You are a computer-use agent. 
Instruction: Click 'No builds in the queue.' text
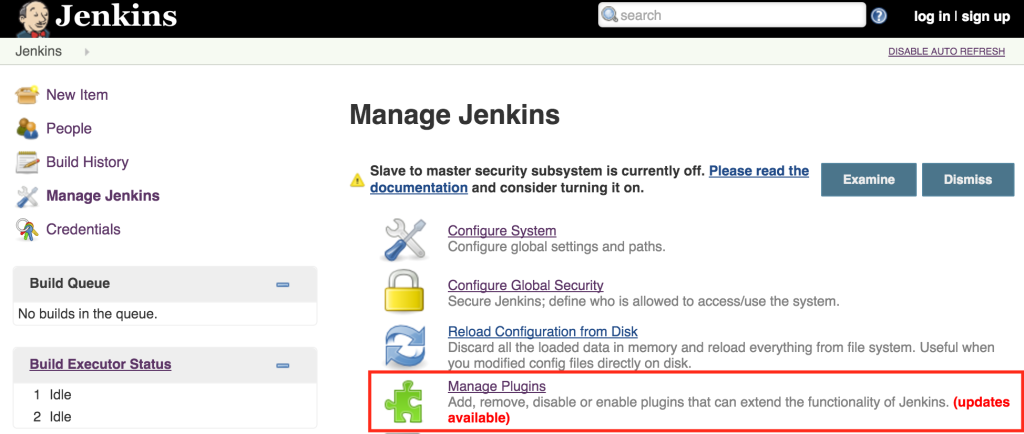coord(88,314)
